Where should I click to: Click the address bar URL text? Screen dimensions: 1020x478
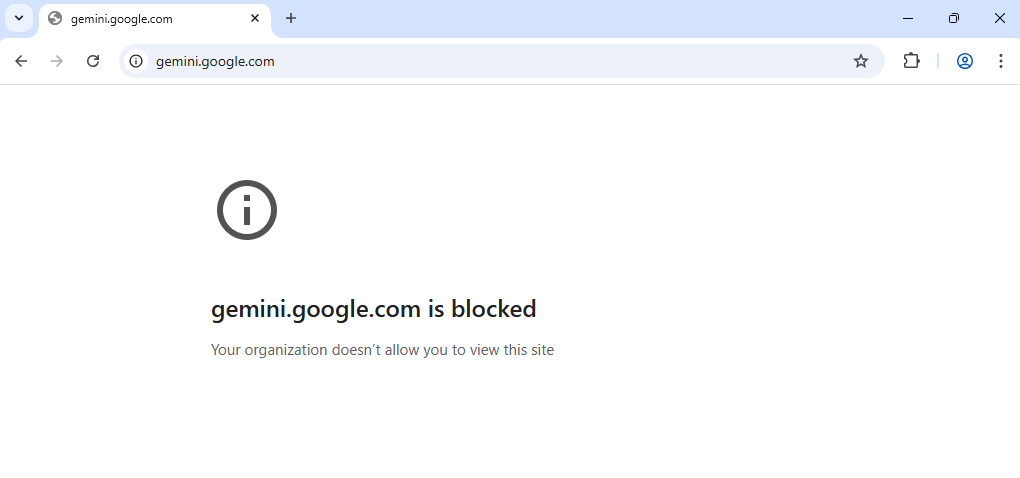pos(215,61)
